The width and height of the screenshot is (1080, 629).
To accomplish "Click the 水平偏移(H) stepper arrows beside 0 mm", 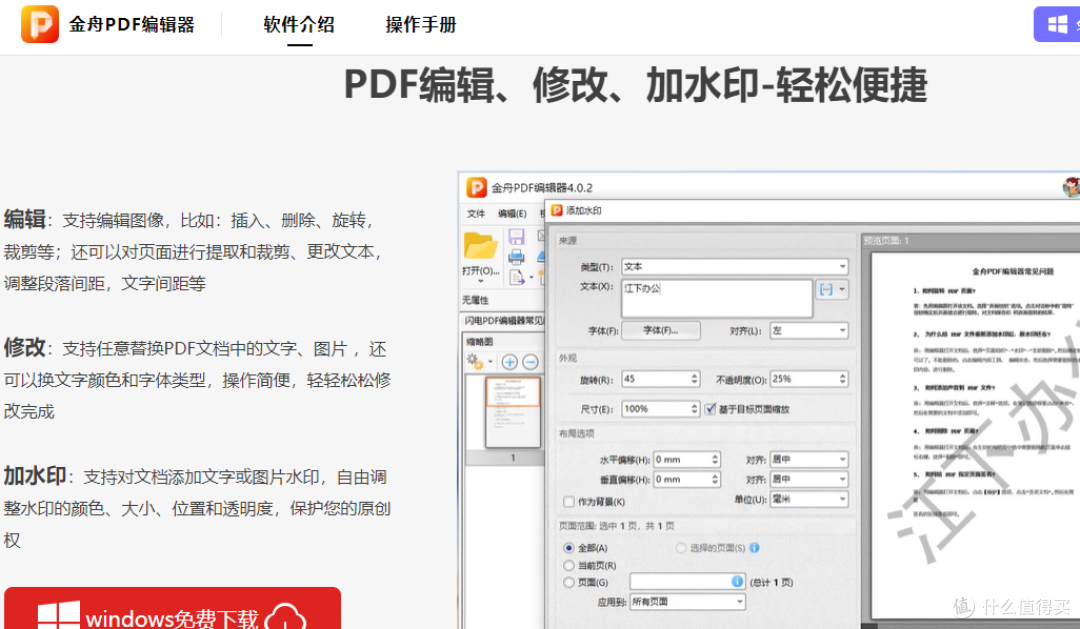I will [x=715, y=460].
